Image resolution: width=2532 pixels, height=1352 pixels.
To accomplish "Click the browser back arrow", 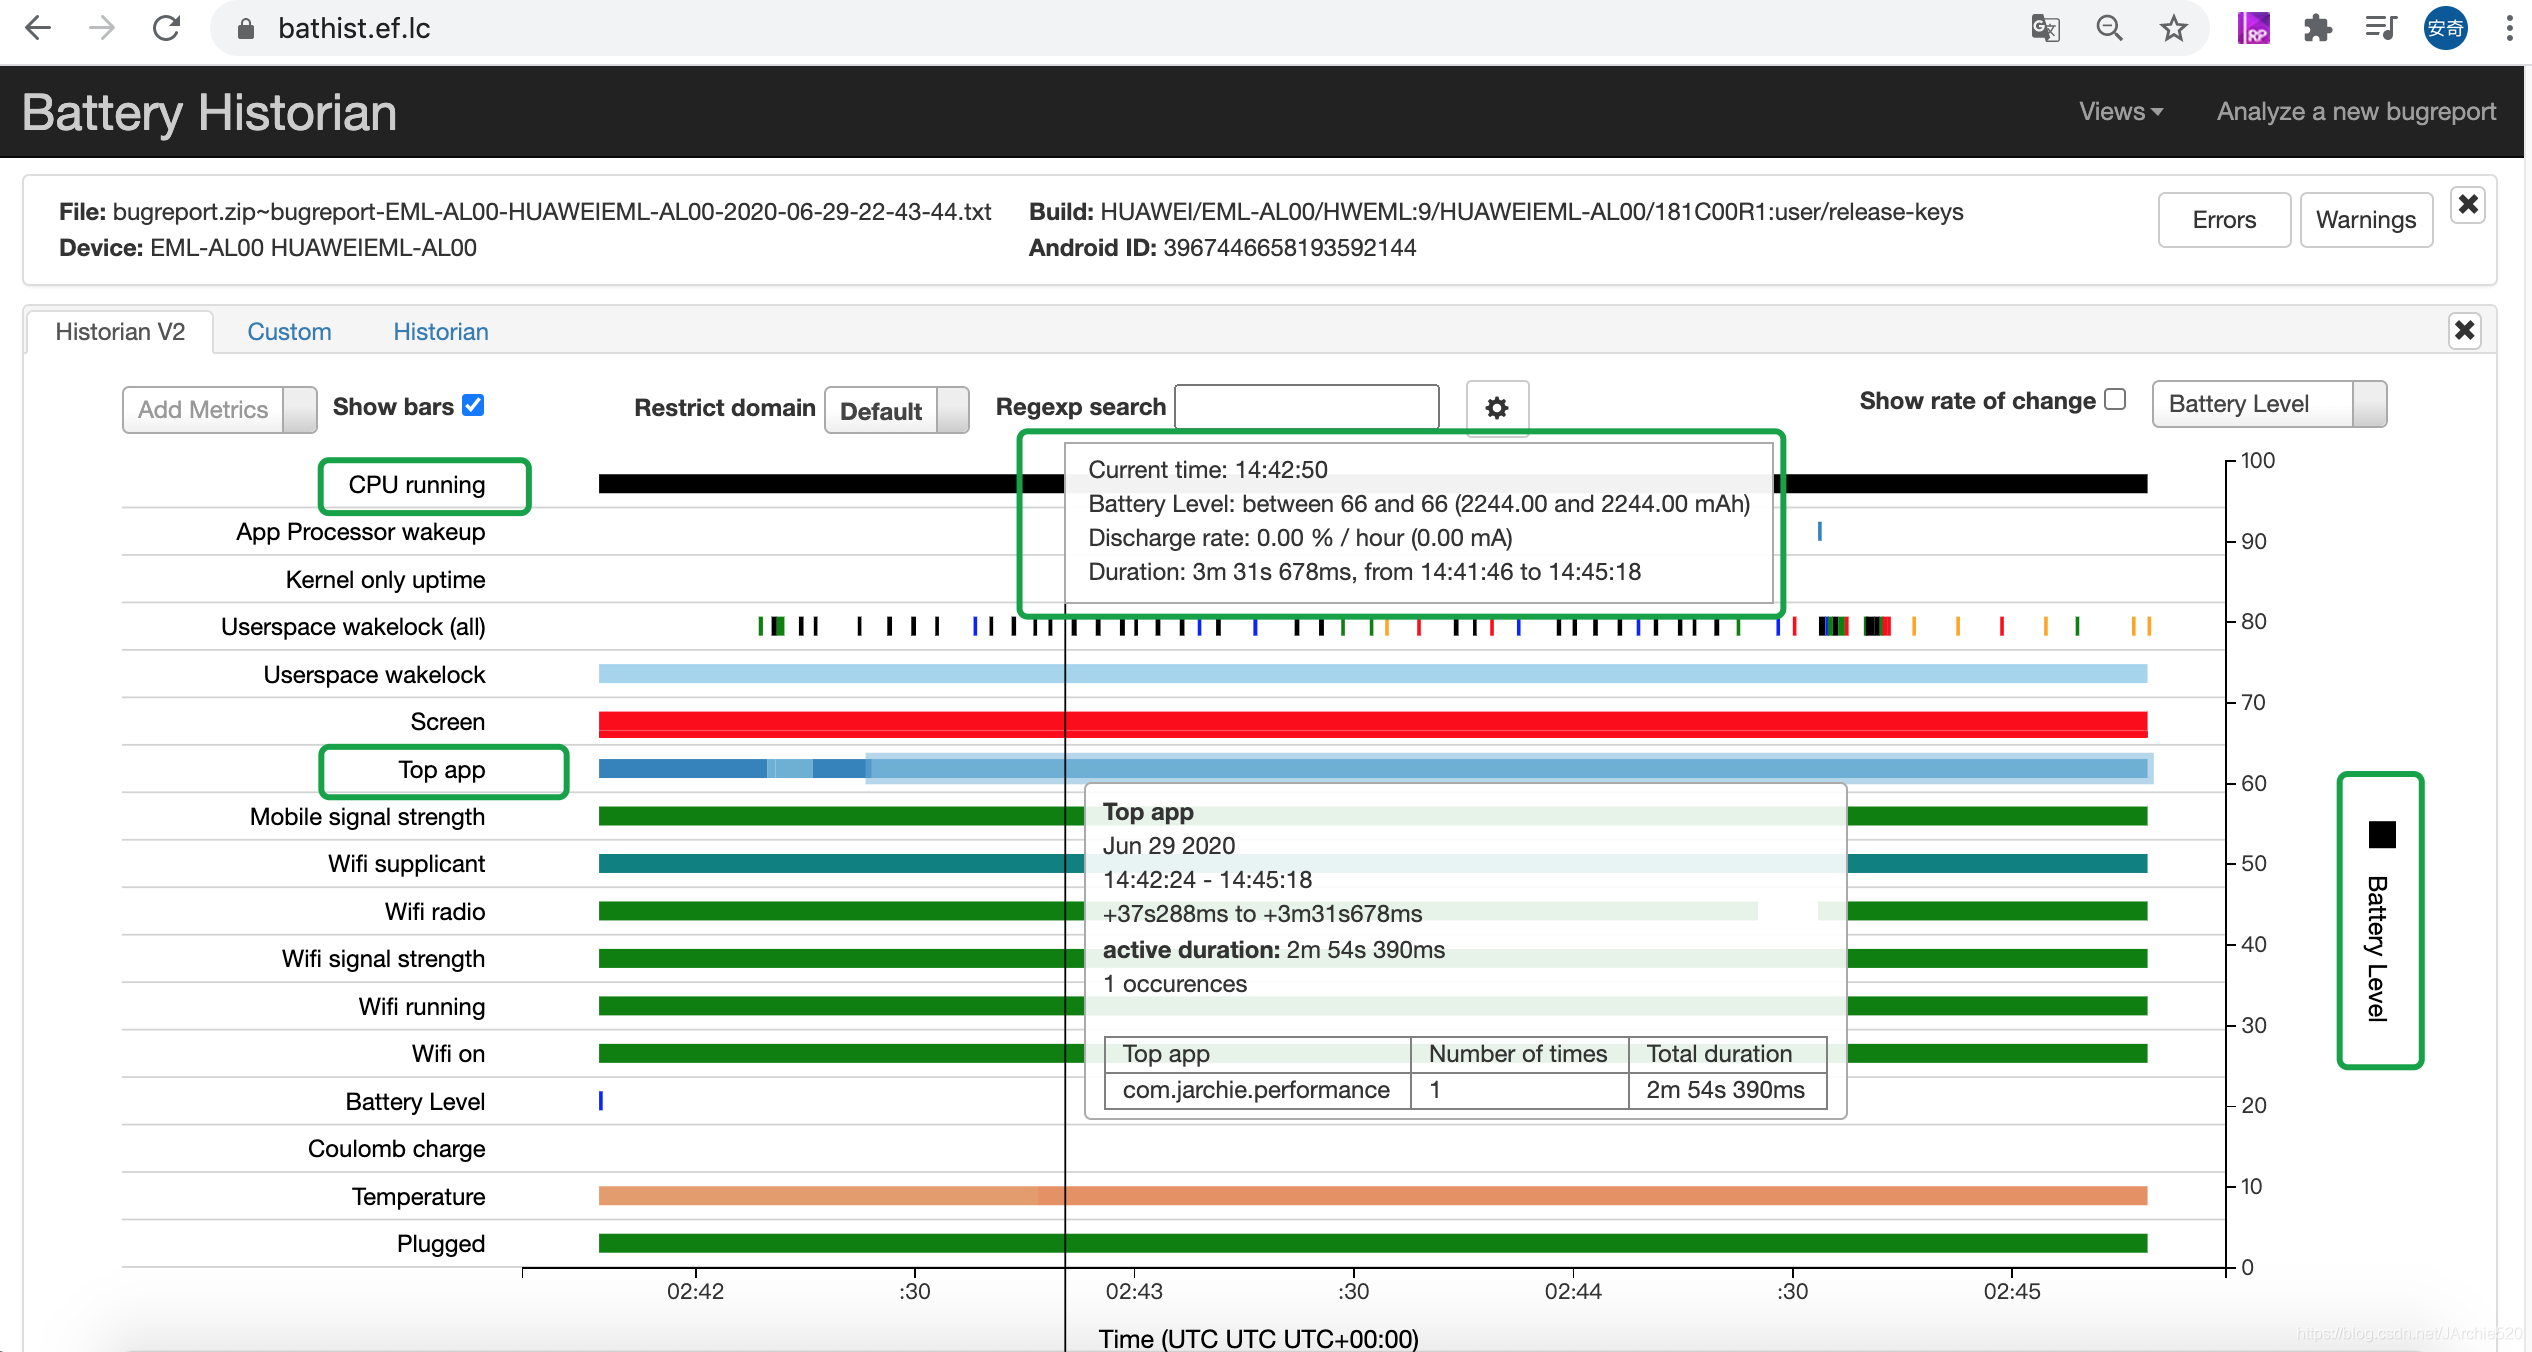I will pos(38,28).
